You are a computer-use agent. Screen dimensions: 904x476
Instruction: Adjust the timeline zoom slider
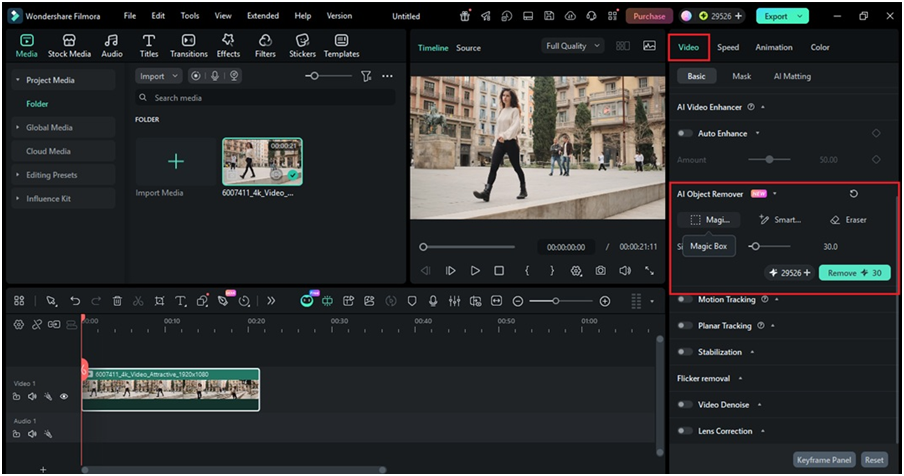(561, 301)
